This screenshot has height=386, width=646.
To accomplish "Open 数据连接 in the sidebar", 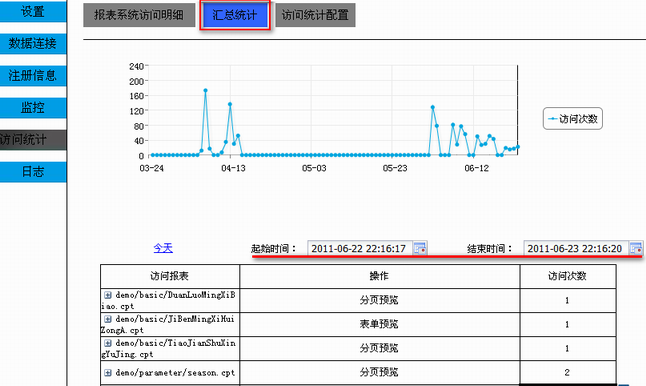I will [33, 43].
